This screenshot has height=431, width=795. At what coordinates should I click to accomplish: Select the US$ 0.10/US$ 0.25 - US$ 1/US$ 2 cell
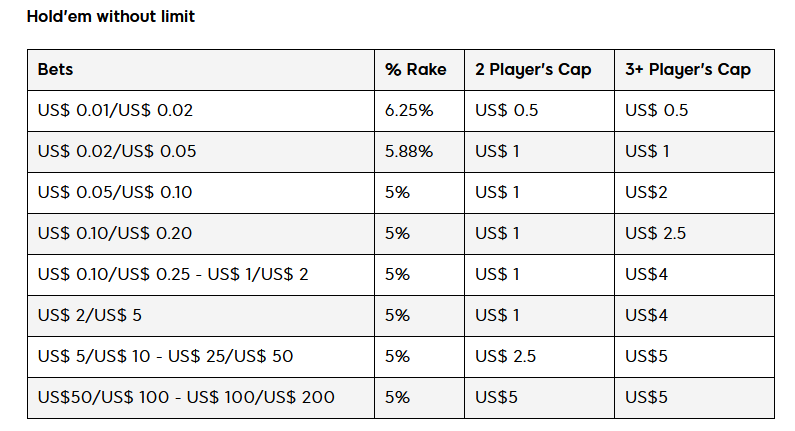tap(173, 275)
